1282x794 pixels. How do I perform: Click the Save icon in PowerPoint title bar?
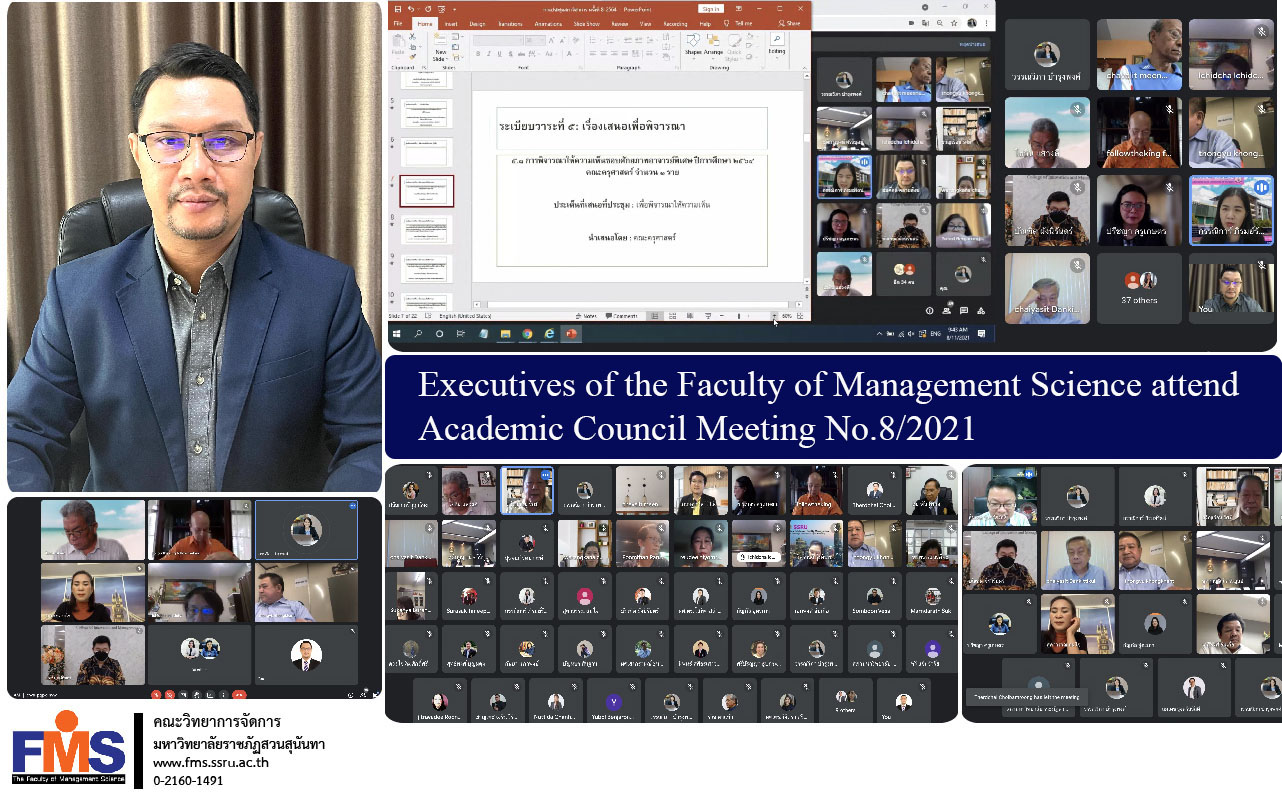pos(397,9)
